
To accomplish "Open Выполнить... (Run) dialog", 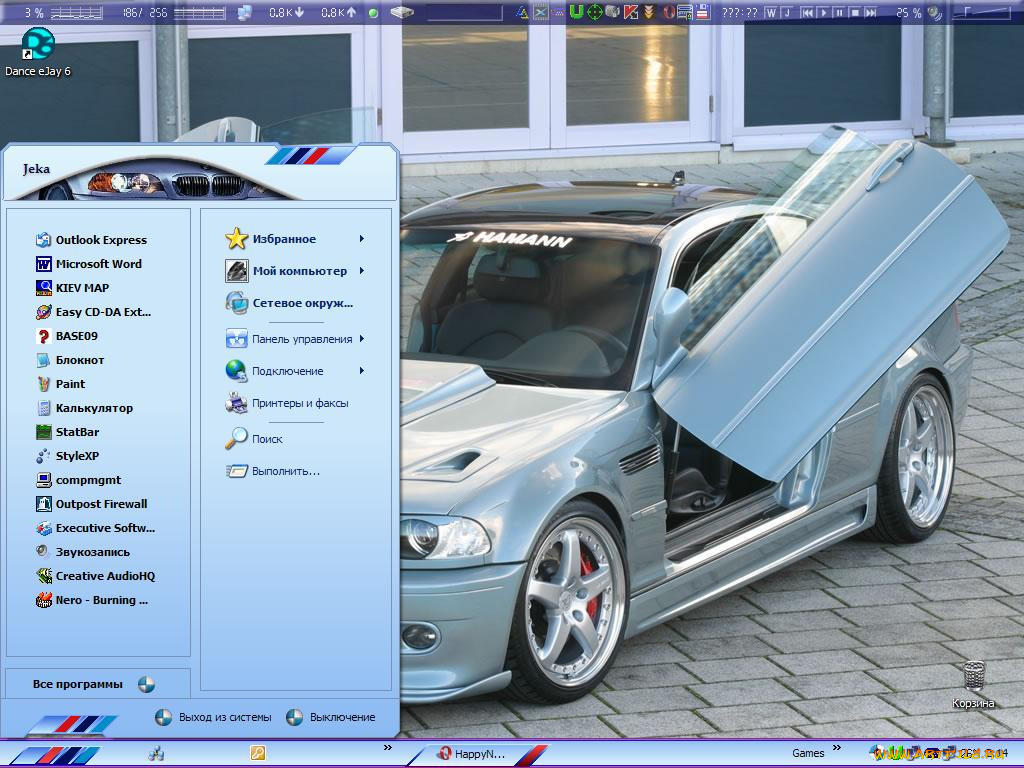I will click(272, 471).
